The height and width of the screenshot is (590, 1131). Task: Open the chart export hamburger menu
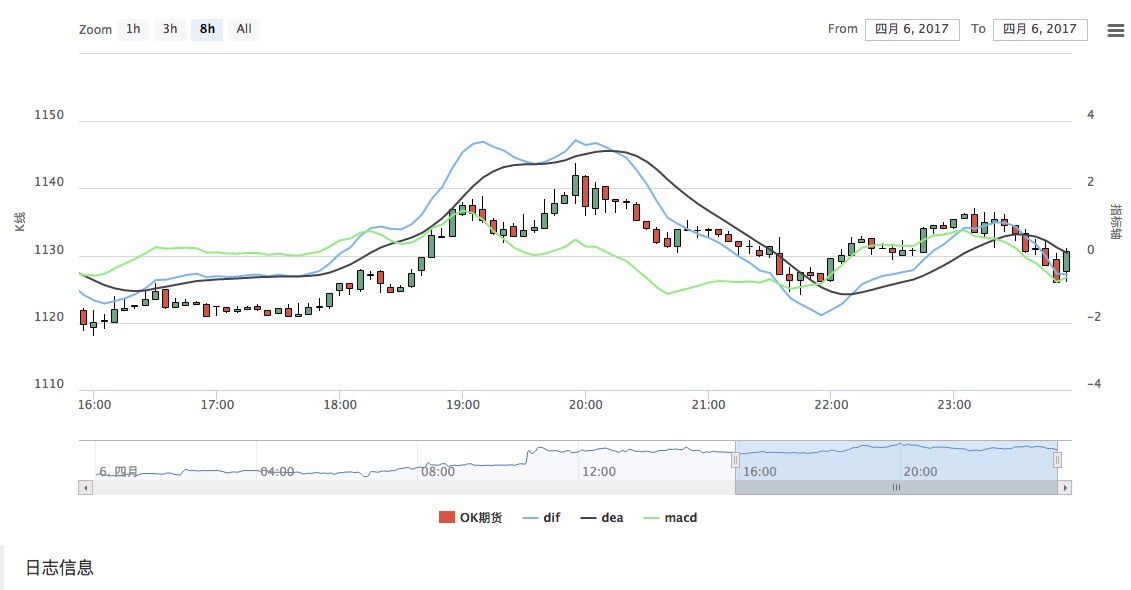click(1116, 30)
